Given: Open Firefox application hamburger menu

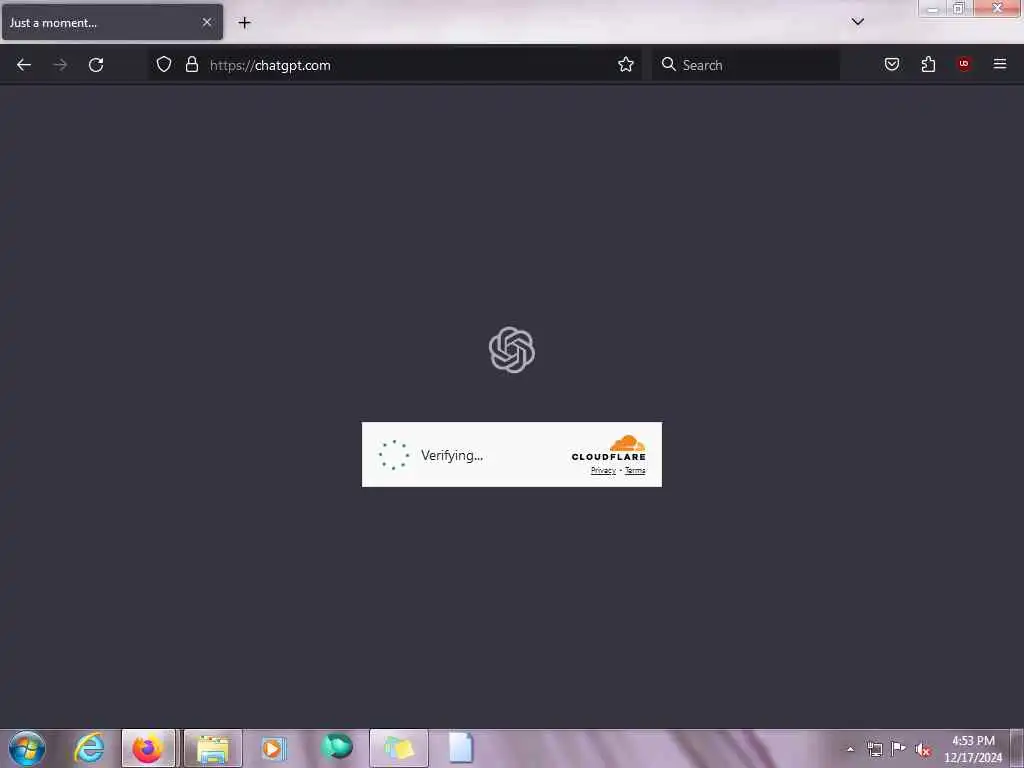Looking at the screenshot, I should (1000, 64).
